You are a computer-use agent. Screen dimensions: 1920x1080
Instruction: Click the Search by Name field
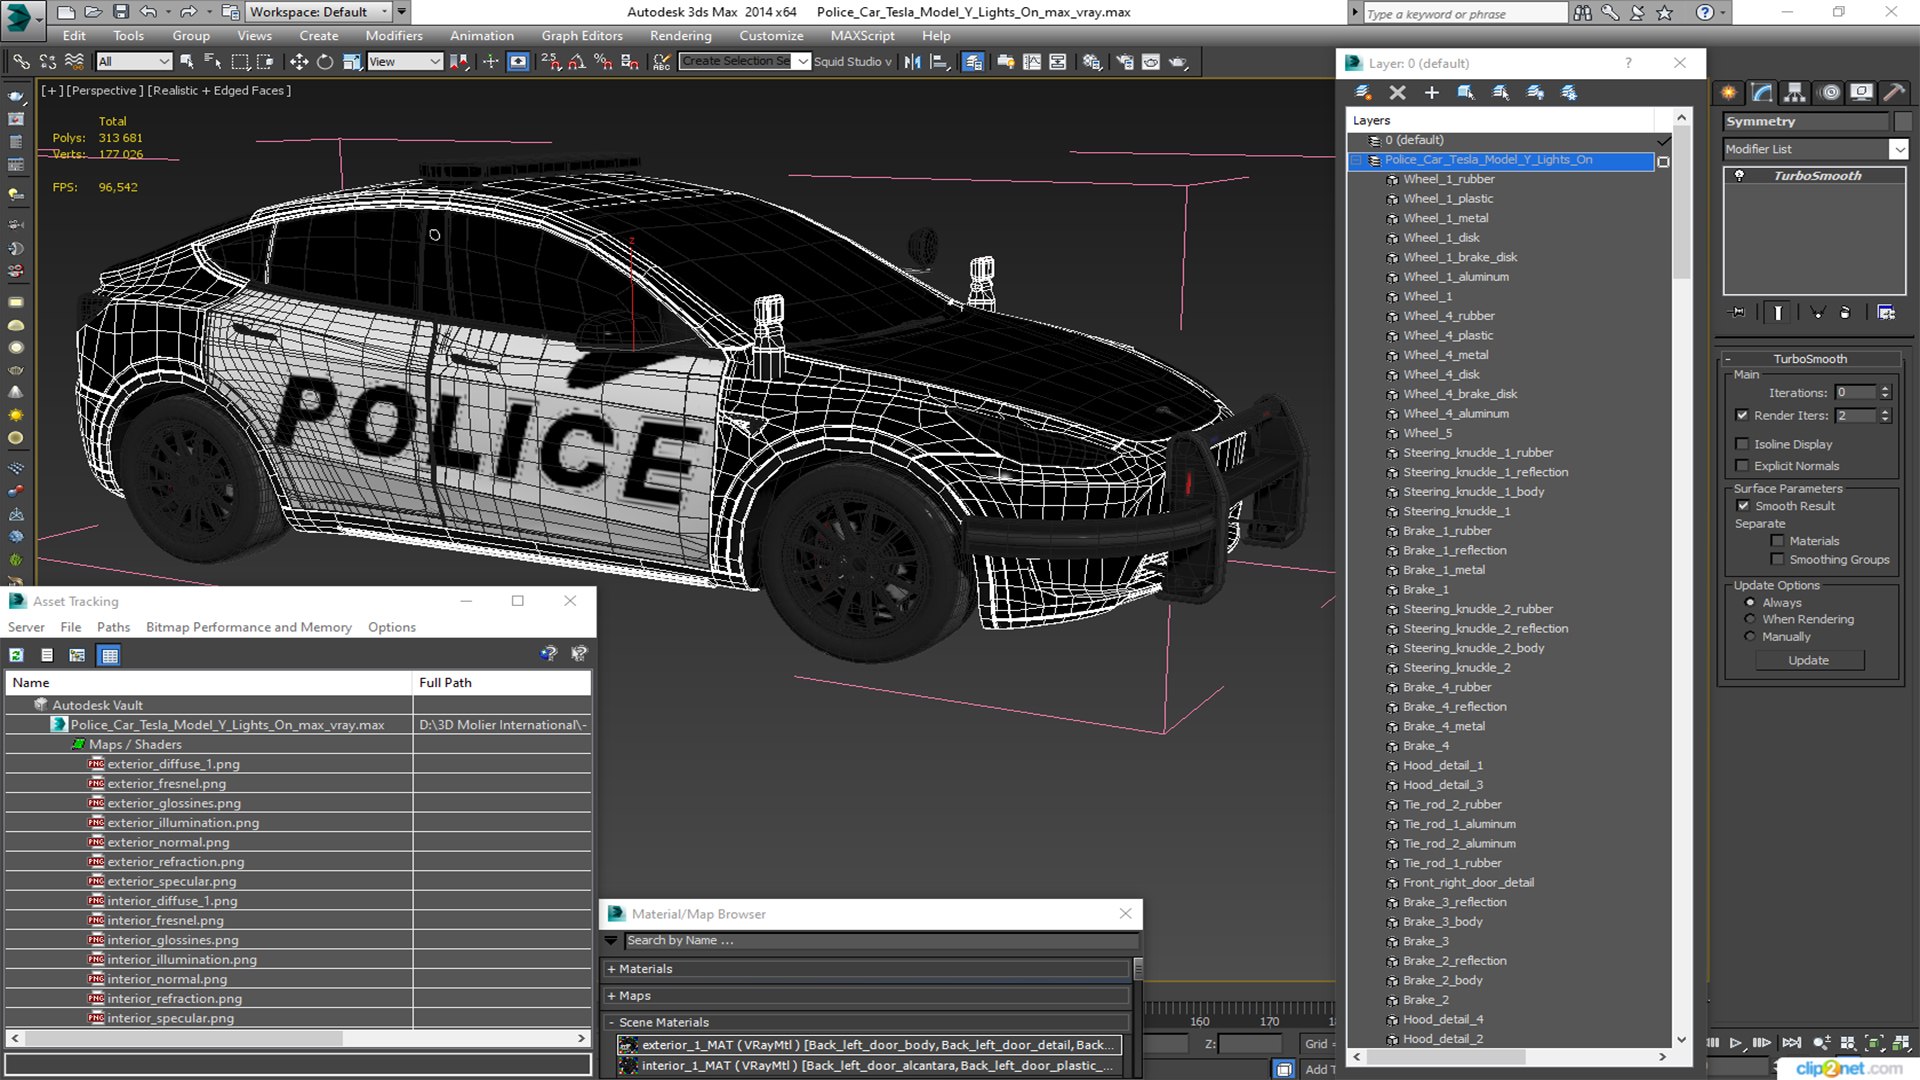click(880, 941)
